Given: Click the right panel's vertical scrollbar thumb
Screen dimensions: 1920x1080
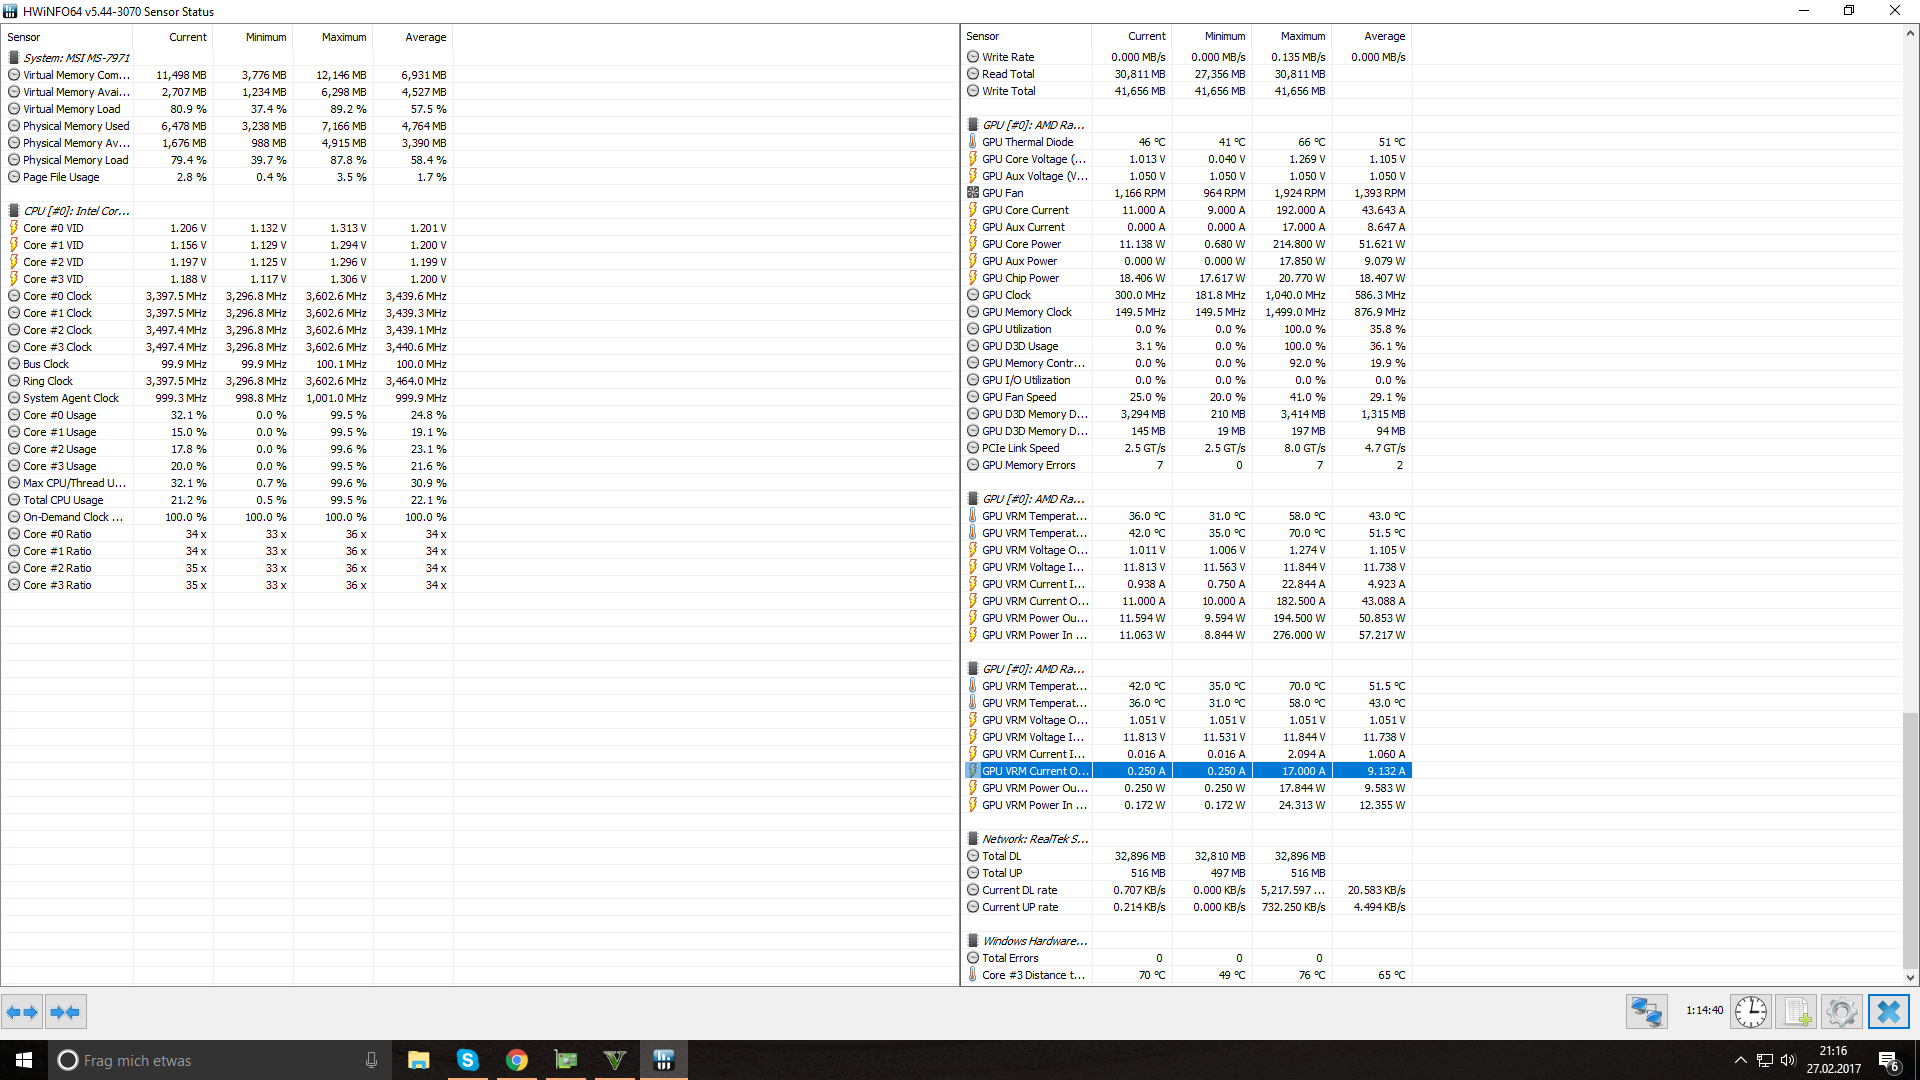Looking at the screenshot, I should tap(1910, 838).
